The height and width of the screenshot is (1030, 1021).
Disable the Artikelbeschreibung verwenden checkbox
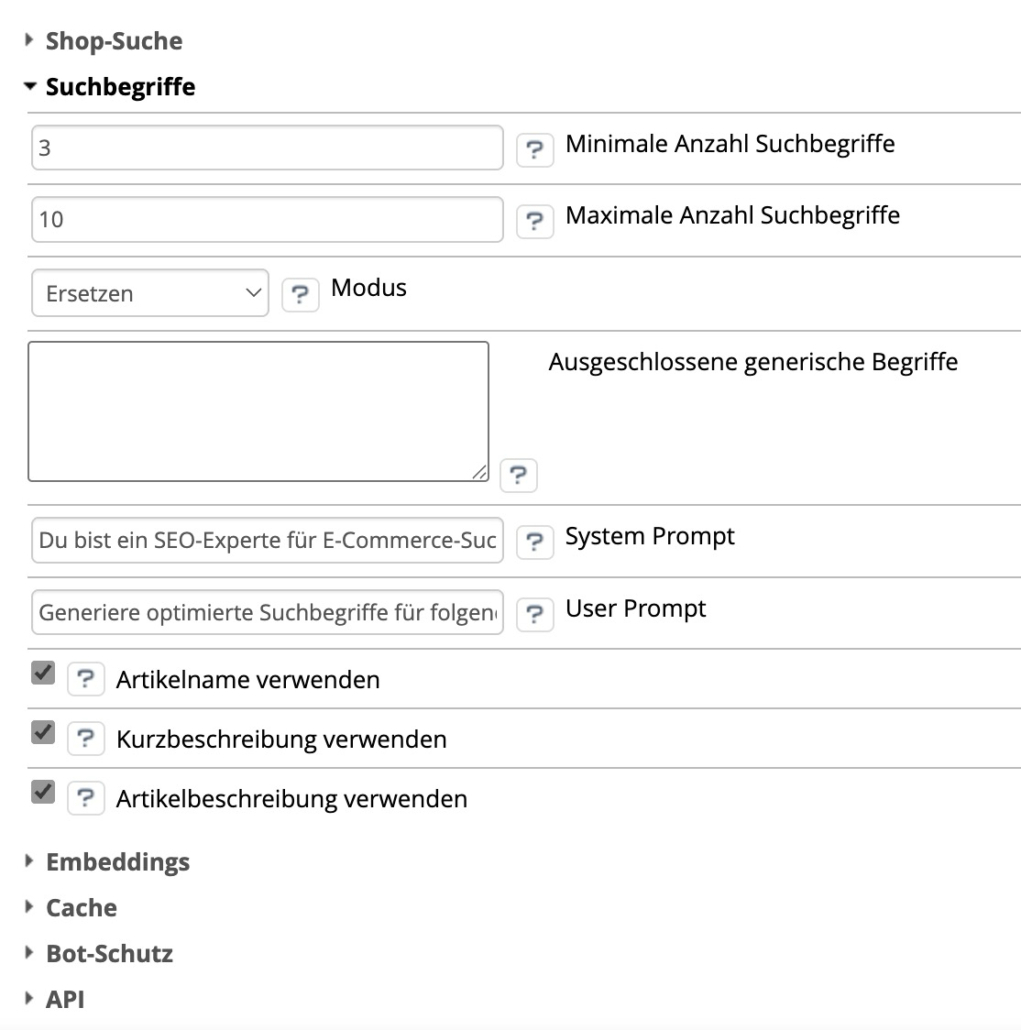pos(43,793)
